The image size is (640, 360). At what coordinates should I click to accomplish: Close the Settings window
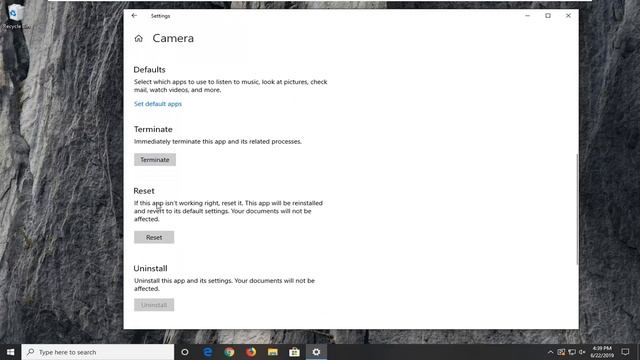click(568, 16)
